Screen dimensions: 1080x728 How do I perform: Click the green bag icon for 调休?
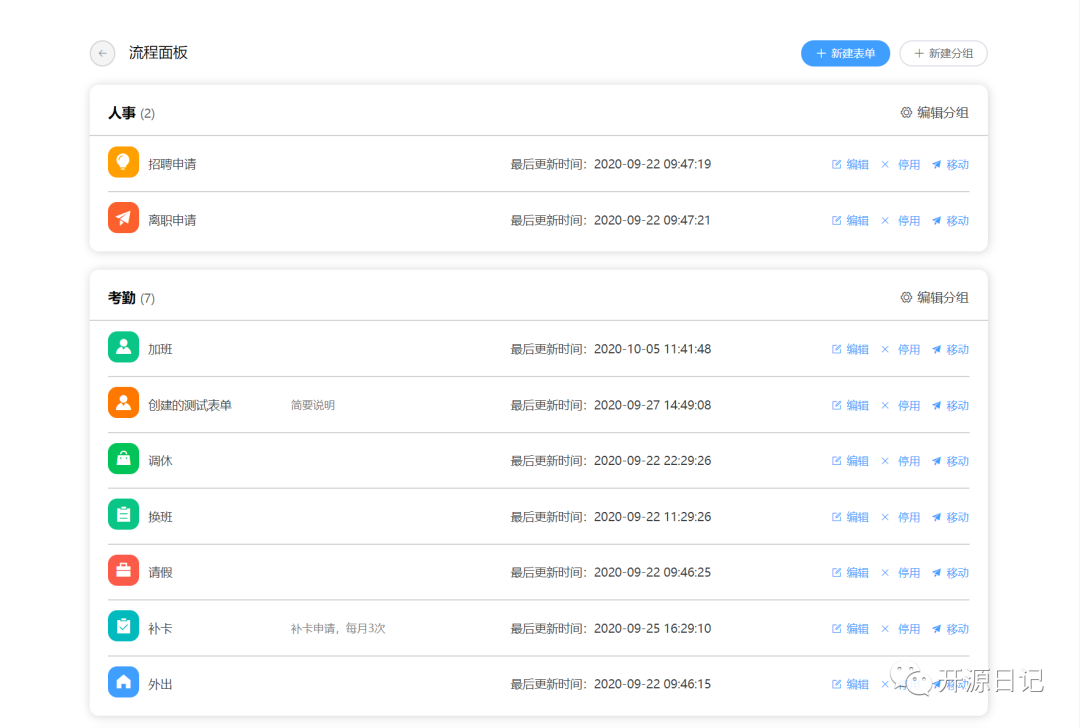tap(123, 459)
